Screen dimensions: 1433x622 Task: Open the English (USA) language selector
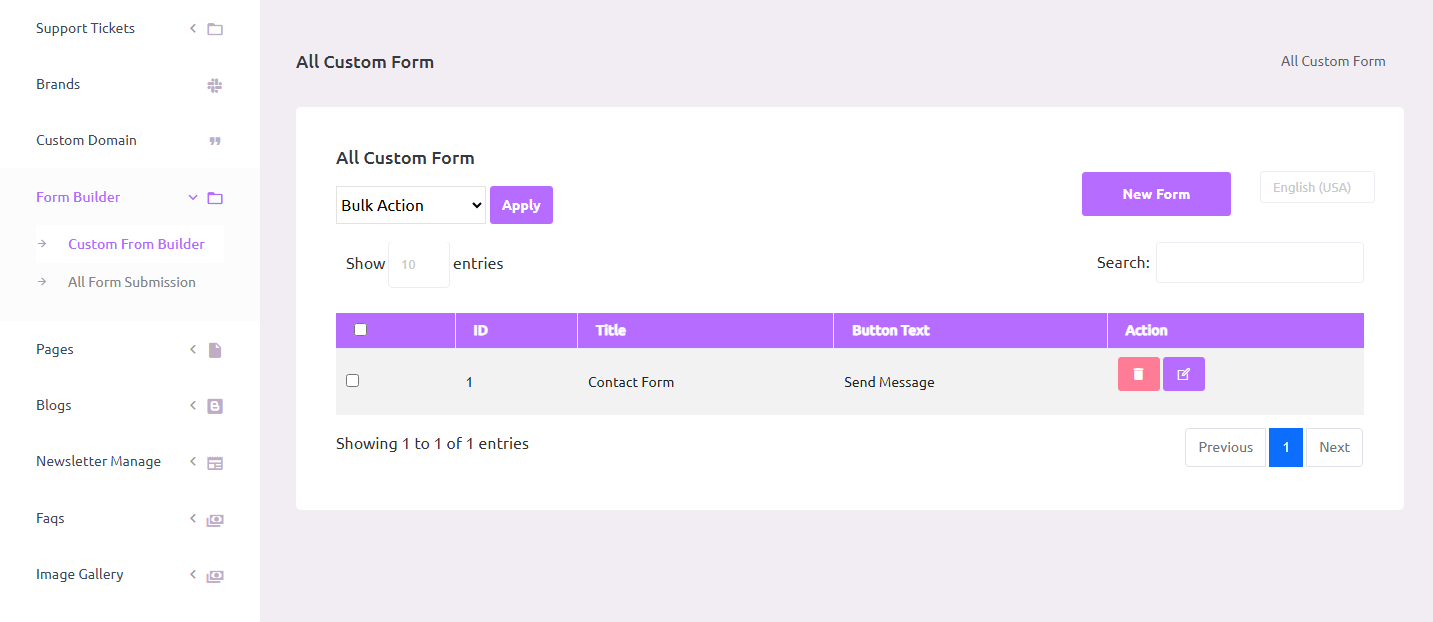pyautogui.click(x=1316, y=187)
